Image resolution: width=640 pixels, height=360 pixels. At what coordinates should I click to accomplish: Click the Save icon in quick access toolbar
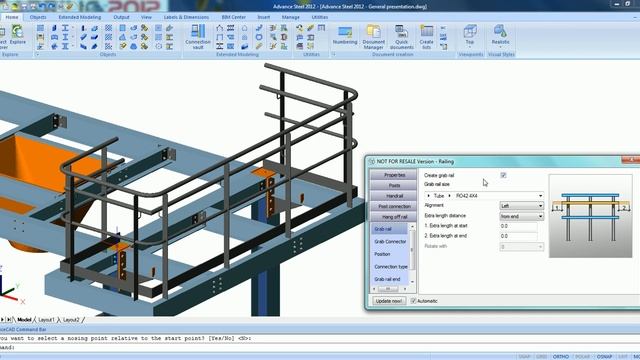24,7
